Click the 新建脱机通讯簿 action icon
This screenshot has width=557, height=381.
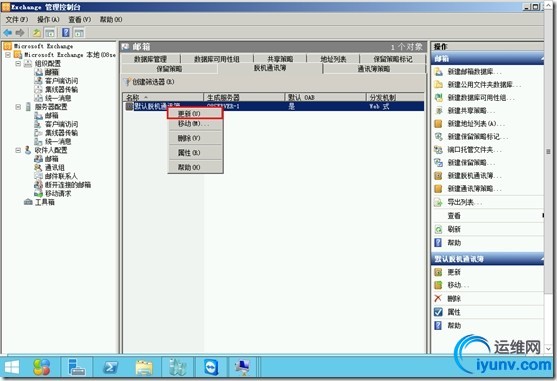439,175
